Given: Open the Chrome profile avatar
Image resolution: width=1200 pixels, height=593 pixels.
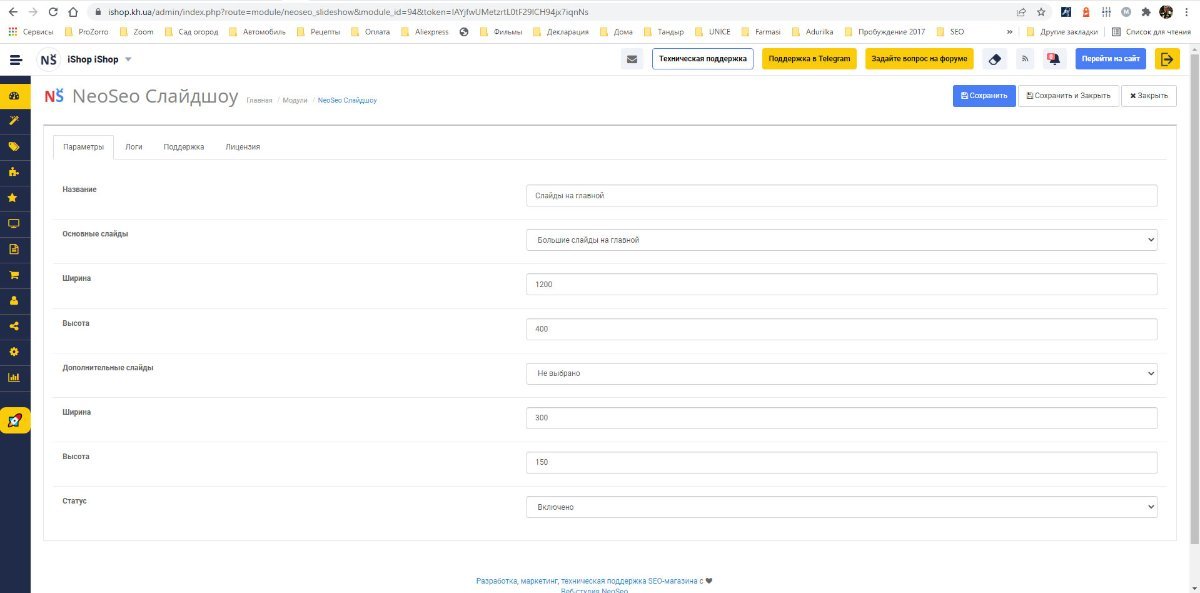Looking at the screenshot, I should [1166, 12].
